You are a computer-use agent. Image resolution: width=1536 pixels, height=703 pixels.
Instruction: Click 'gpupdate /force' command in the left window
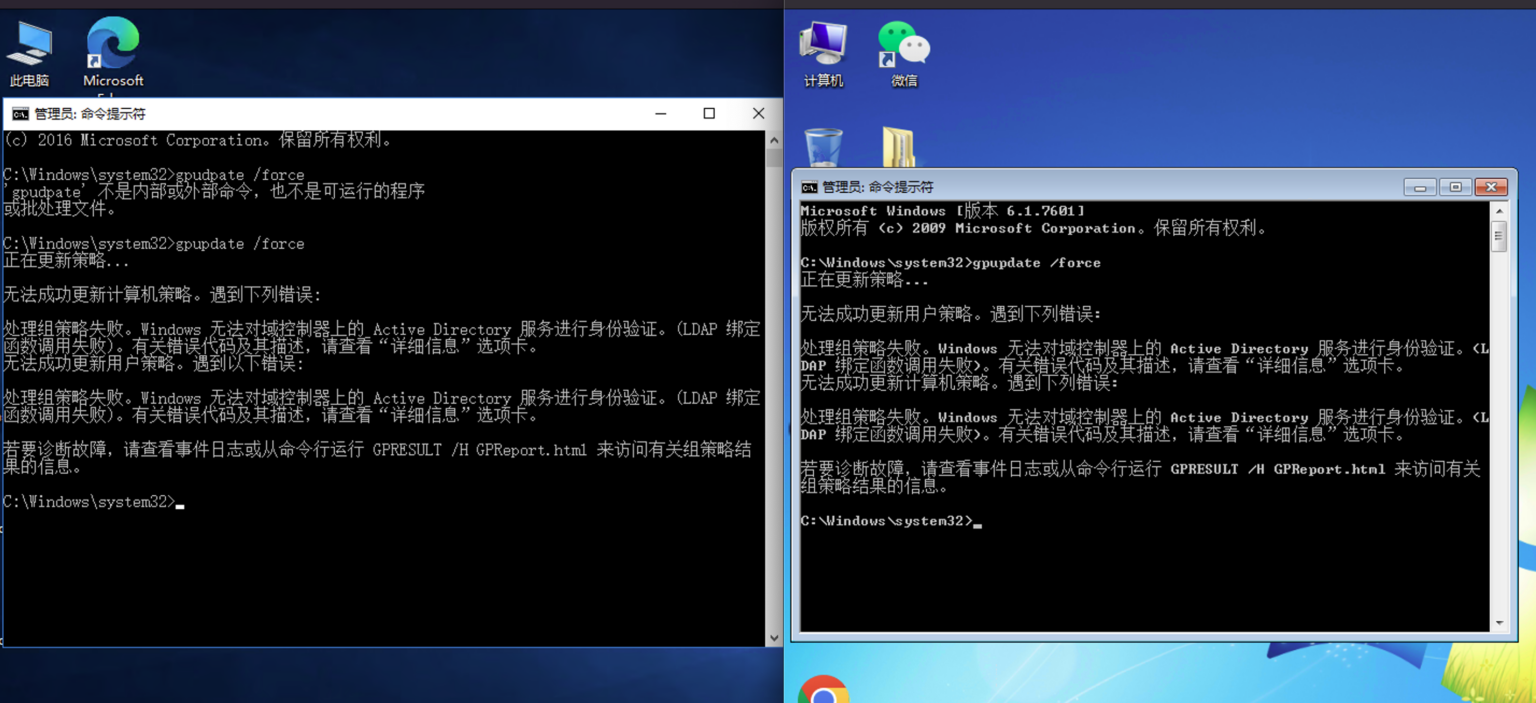[x=240, y=244]
